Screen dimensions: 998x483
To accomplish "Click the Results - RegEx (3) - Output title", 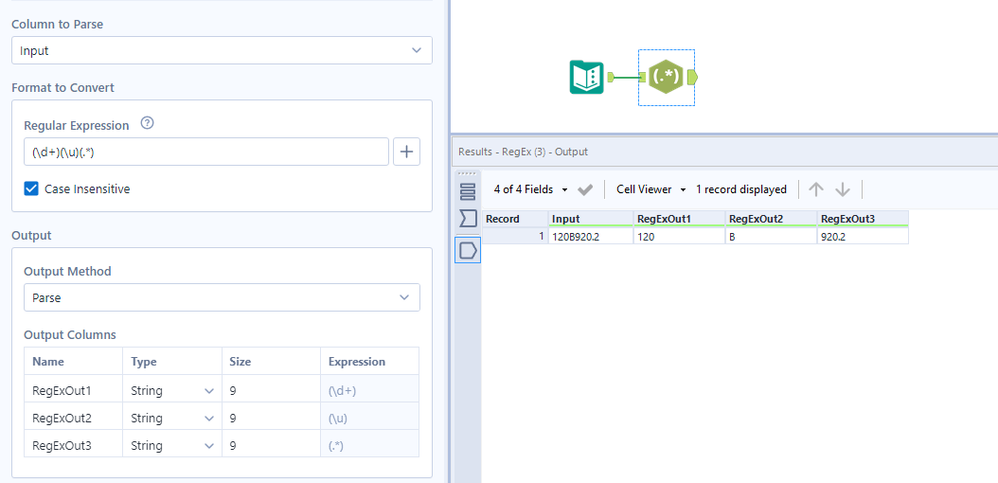I will (x=523, y=151).
